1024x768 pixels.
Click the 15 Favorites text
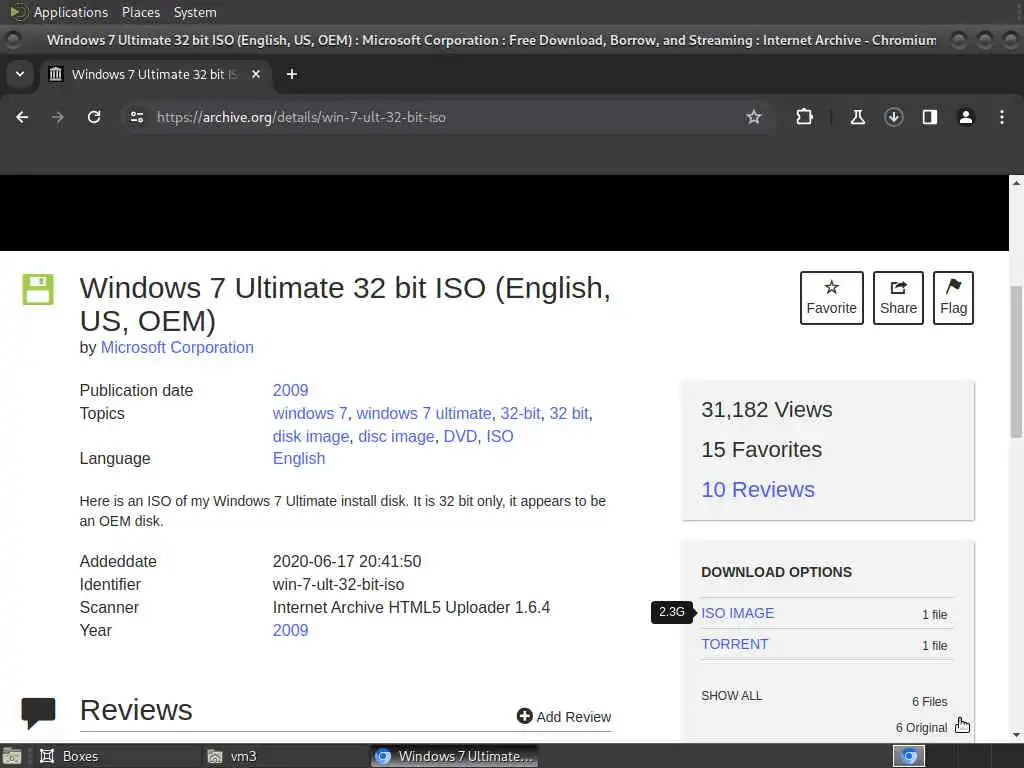point(761,449)
